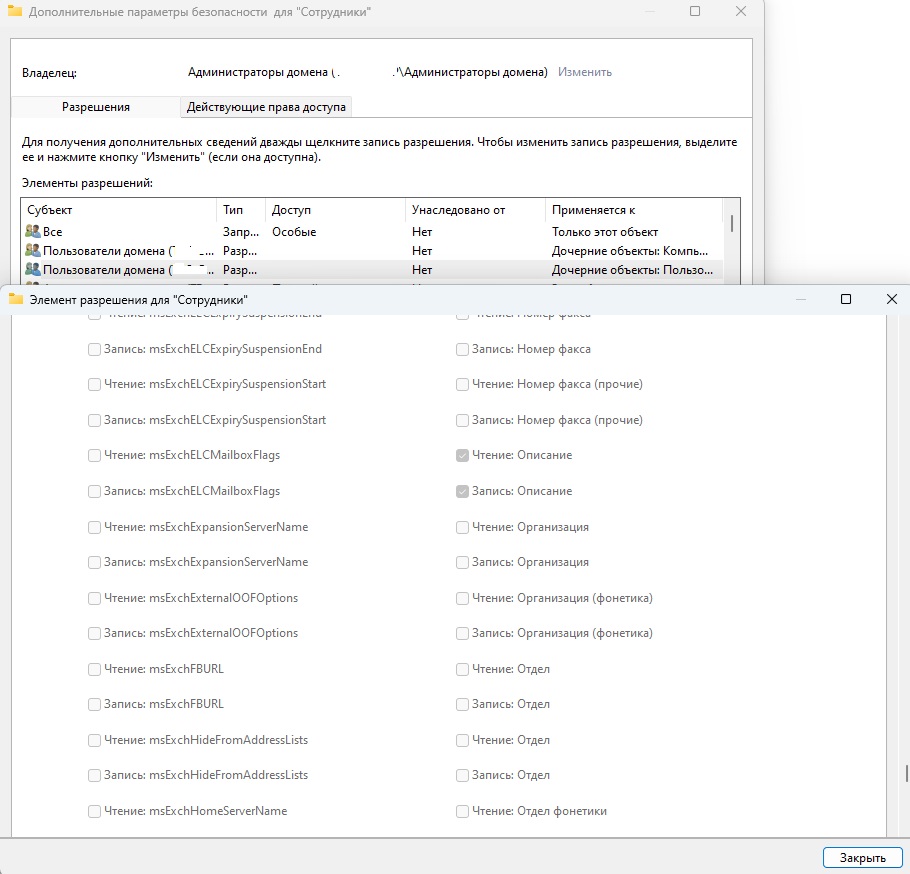The image size is (910, 874).
Task: Tick "Чтение: msExchHomeServerName" checkbox
Action: (x=94, y=811)
